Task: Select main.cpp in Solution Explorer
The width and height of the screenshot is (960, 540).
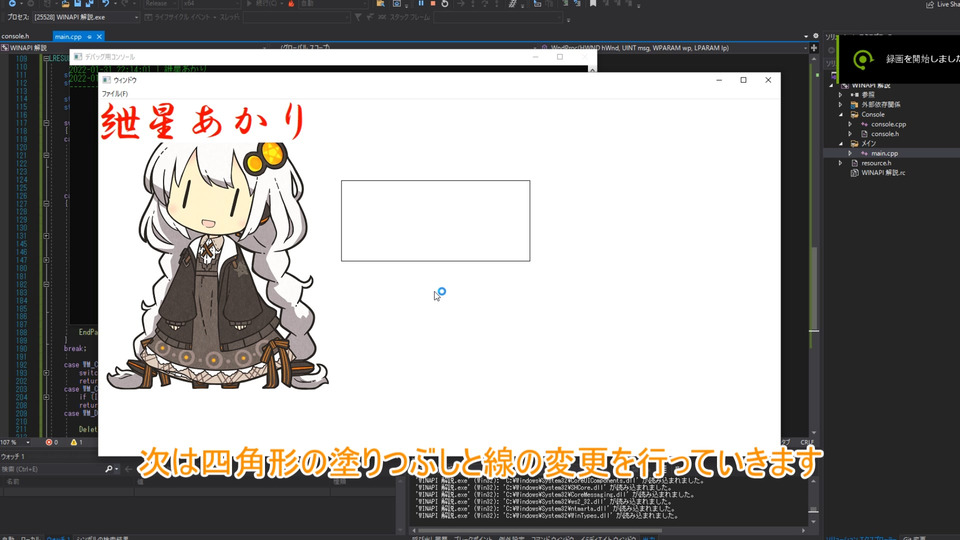Action: [884, 154]
